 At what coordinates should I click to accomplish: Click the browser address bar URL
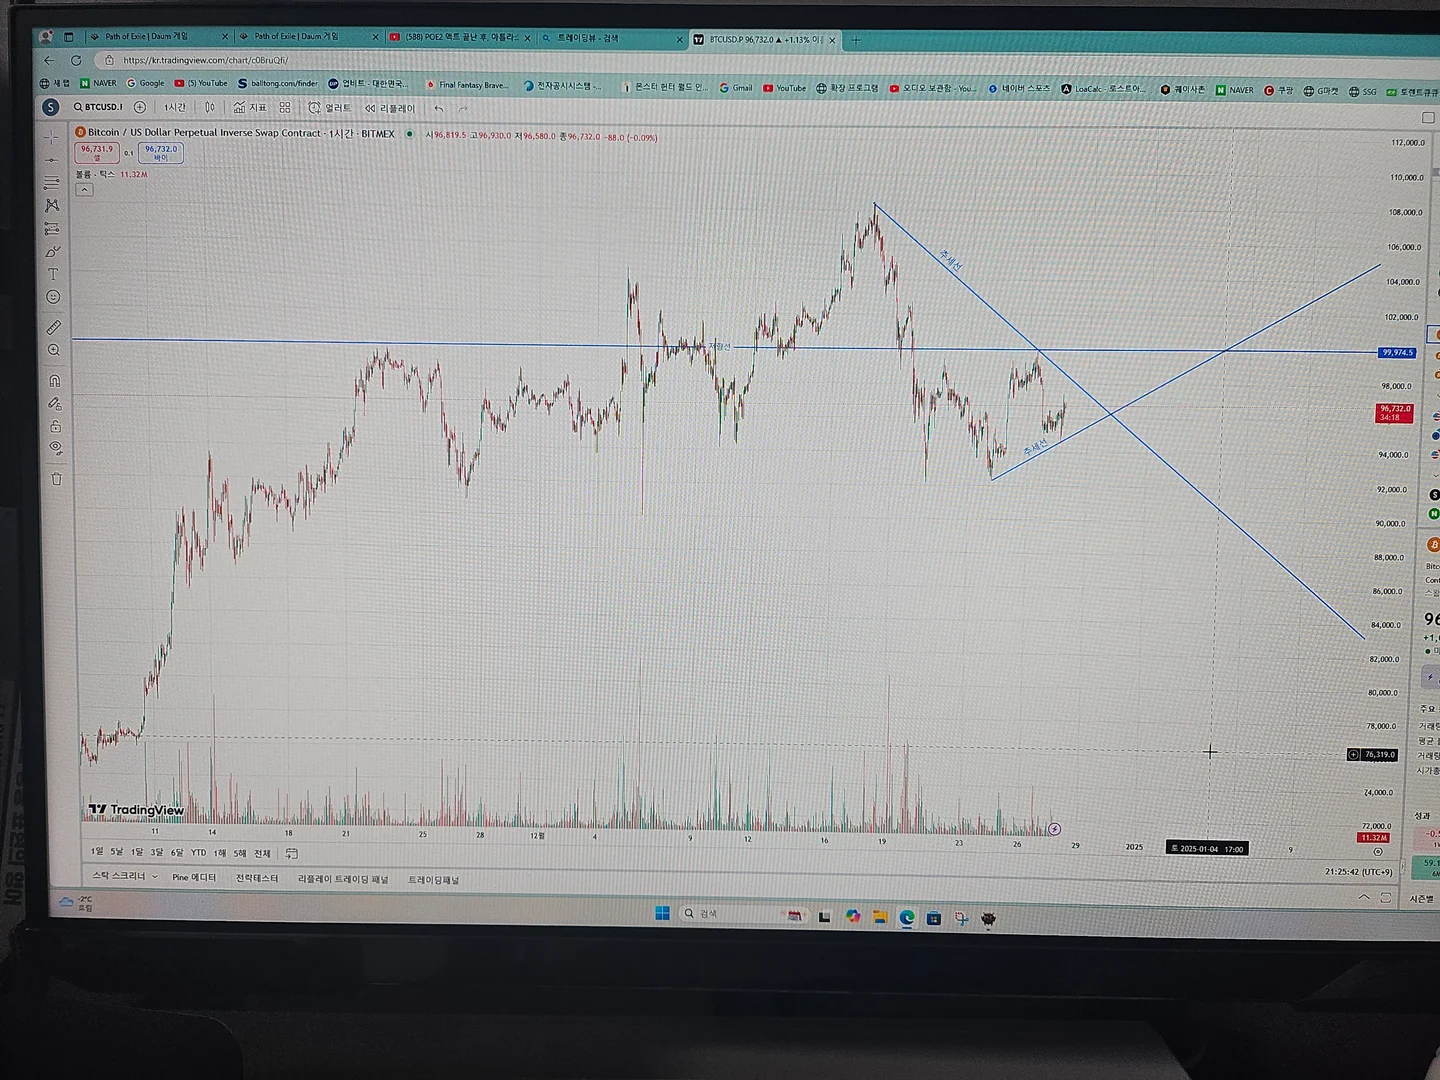click(205, 60)
